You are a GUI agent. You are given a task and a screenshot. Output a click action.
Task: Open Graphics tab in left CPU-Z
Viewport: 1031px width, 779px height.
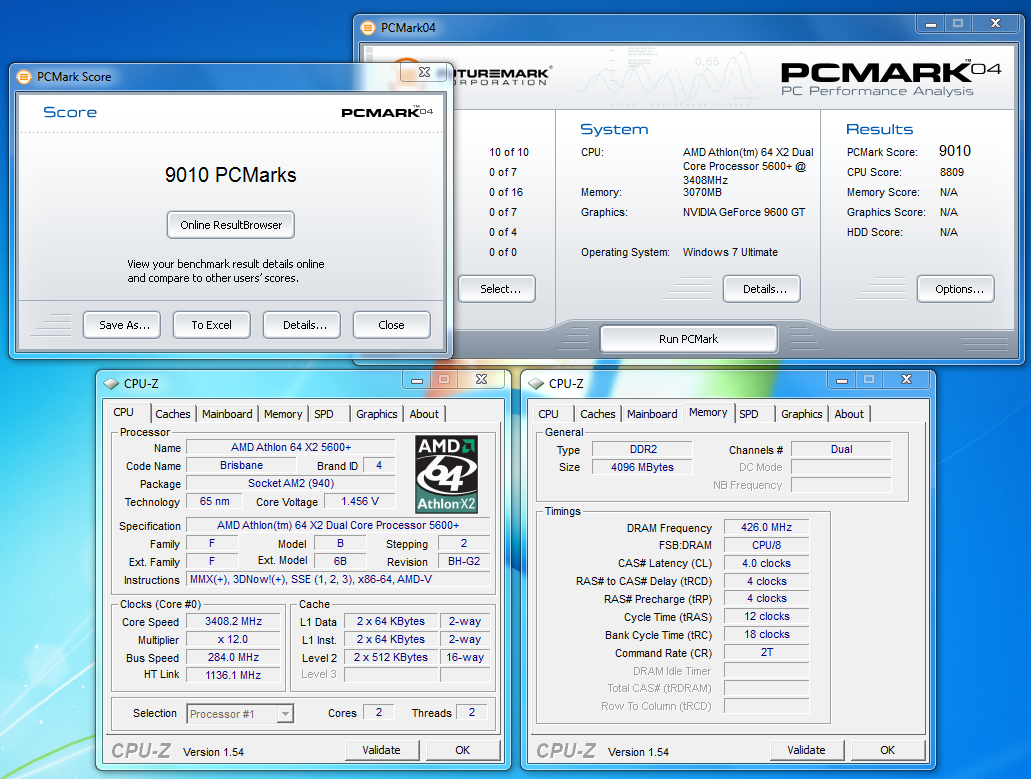click(x=377, y=414)
